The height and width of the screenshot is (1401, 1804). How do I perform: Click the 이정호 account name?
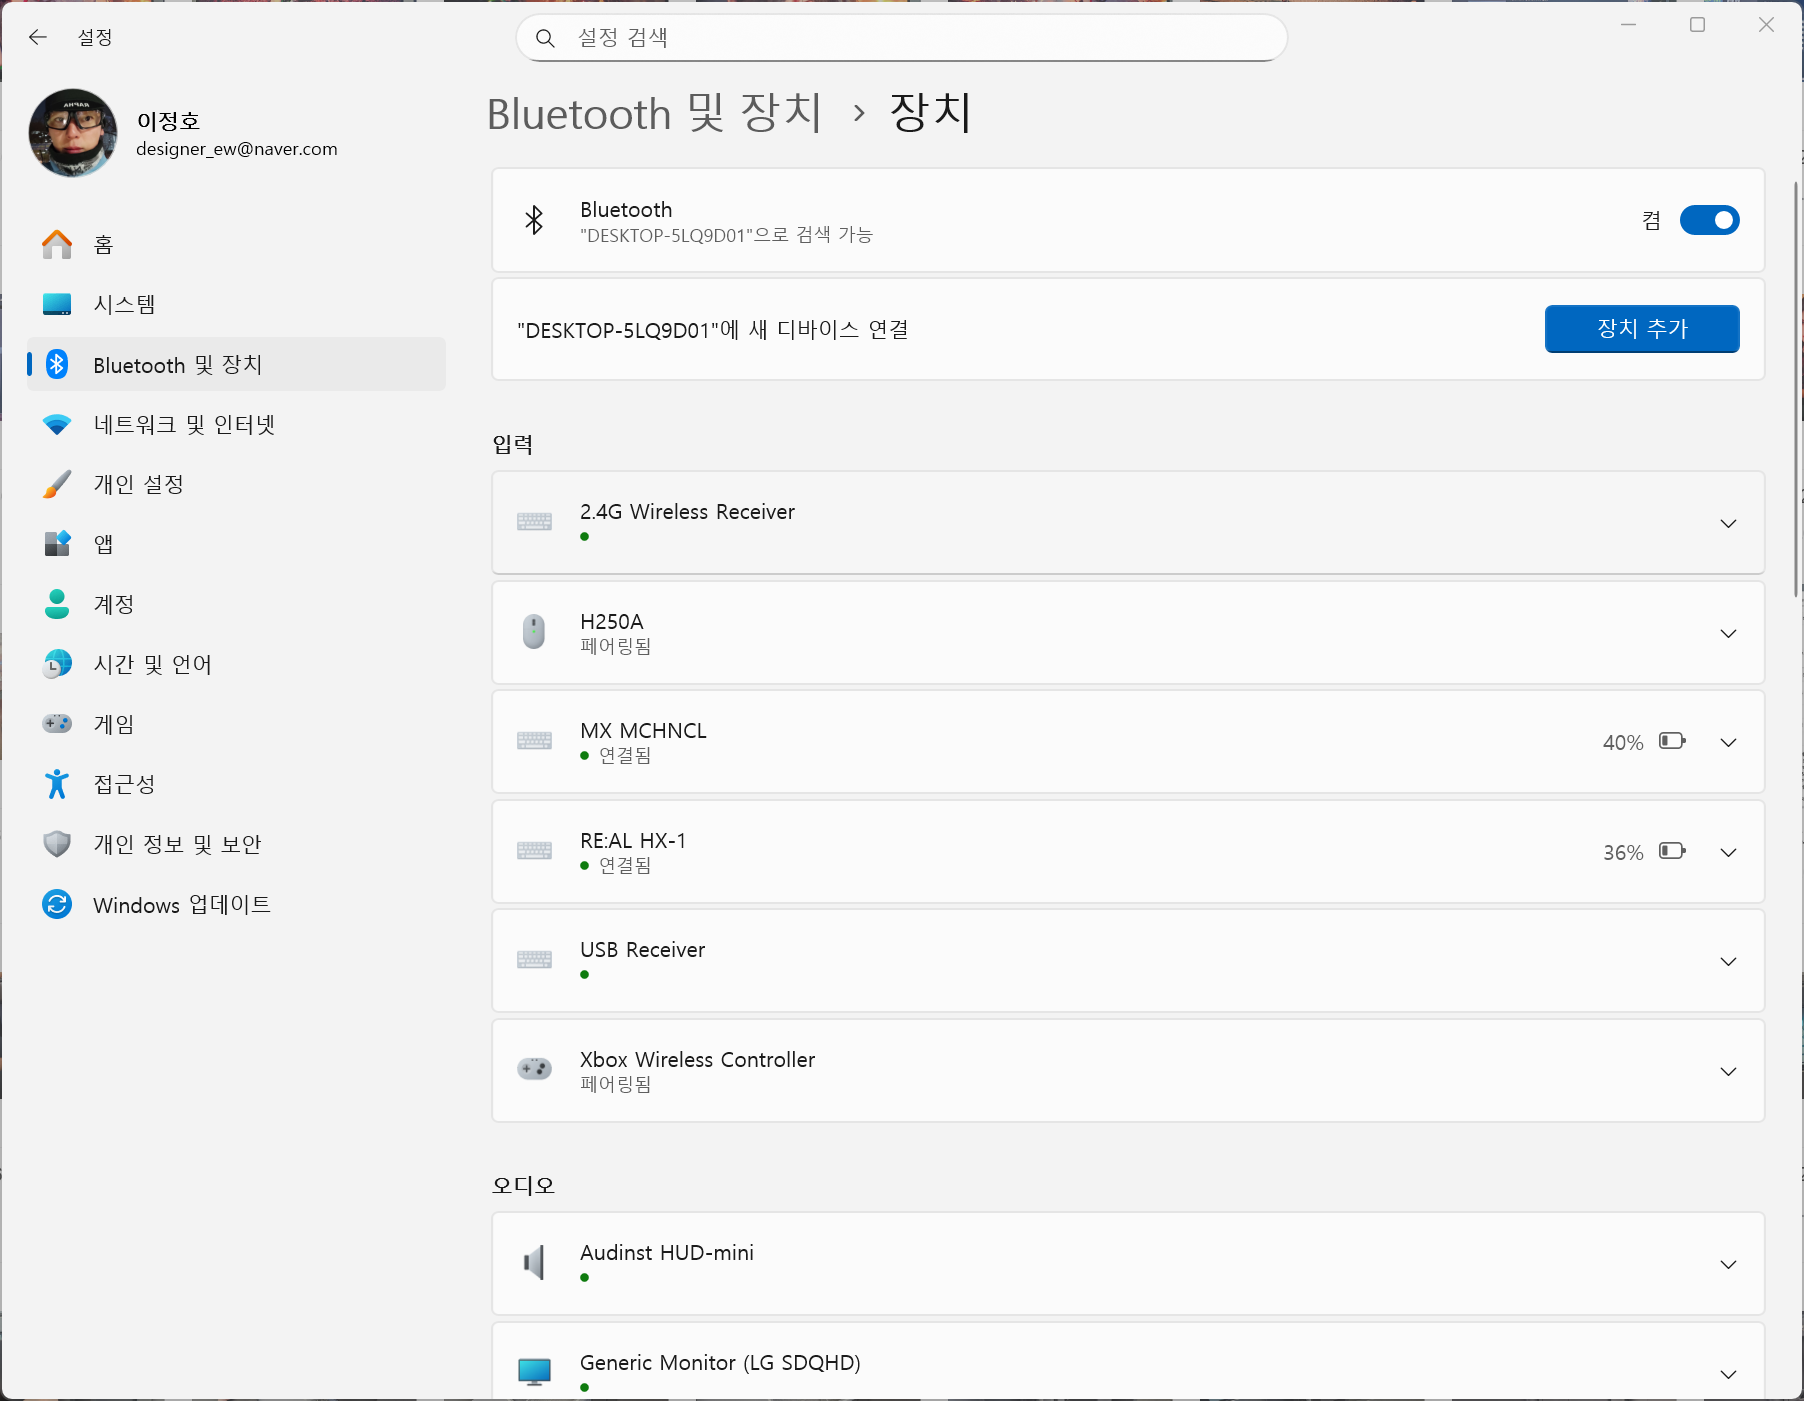coord(168,121)
